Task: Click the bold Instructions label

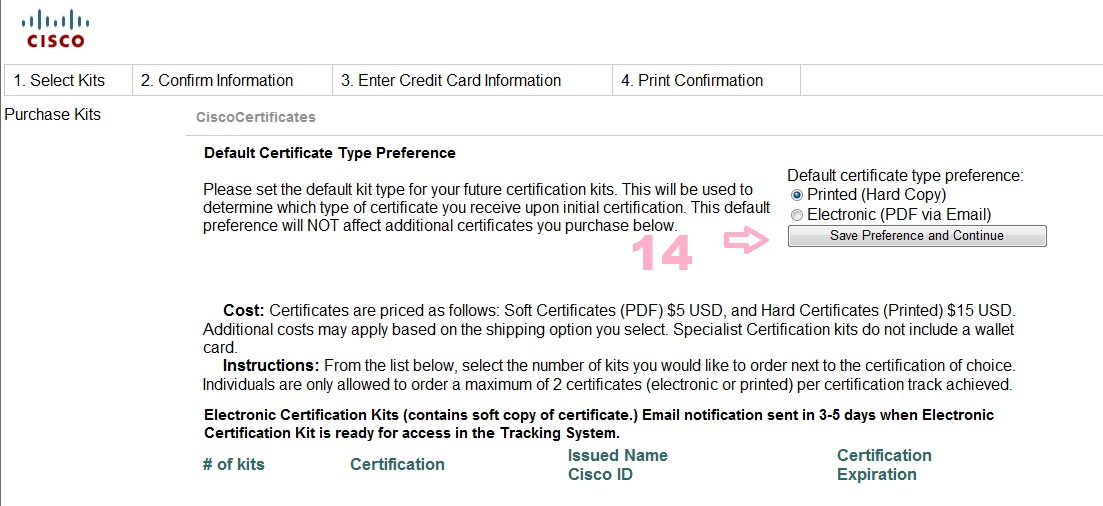Action: (270, 365)
